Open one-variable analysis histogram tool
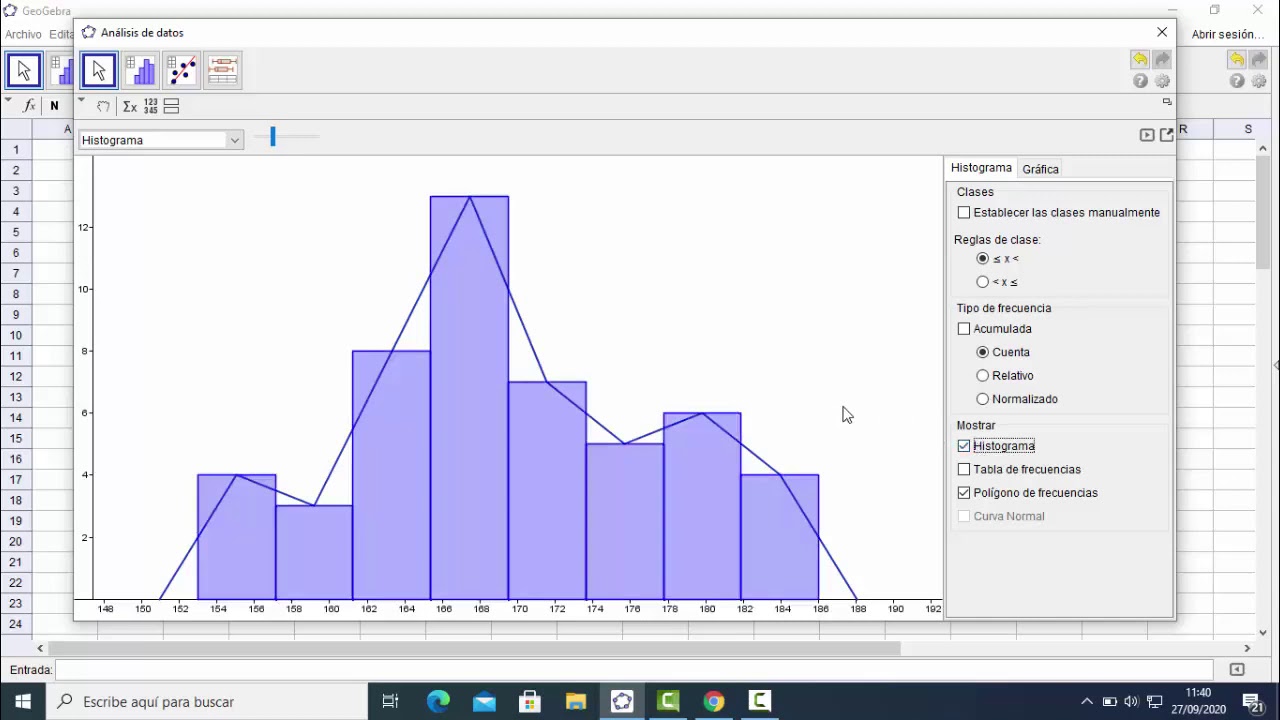Screen dimensions: 1280x720 coord(140,70)
